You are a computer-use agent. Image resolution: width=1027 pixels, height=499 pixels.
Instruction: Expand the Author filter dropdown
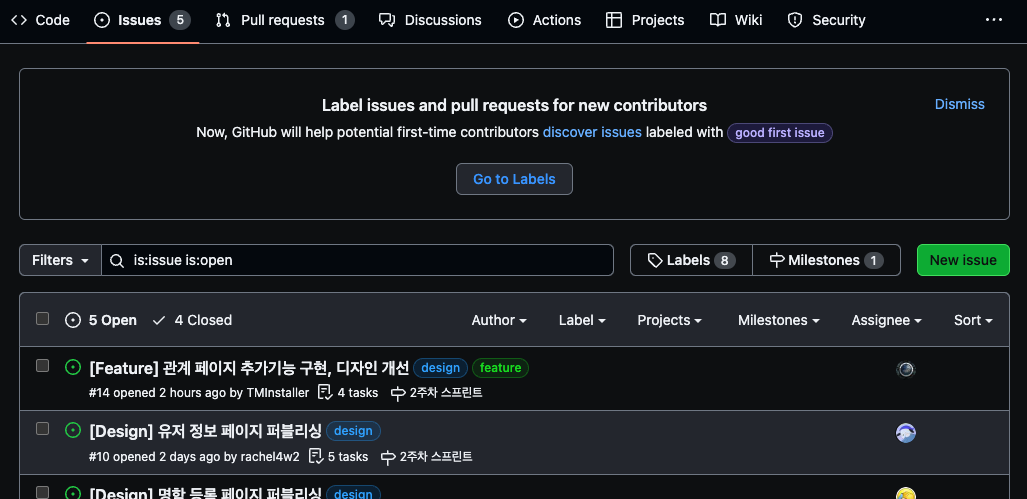click(499, 320)
